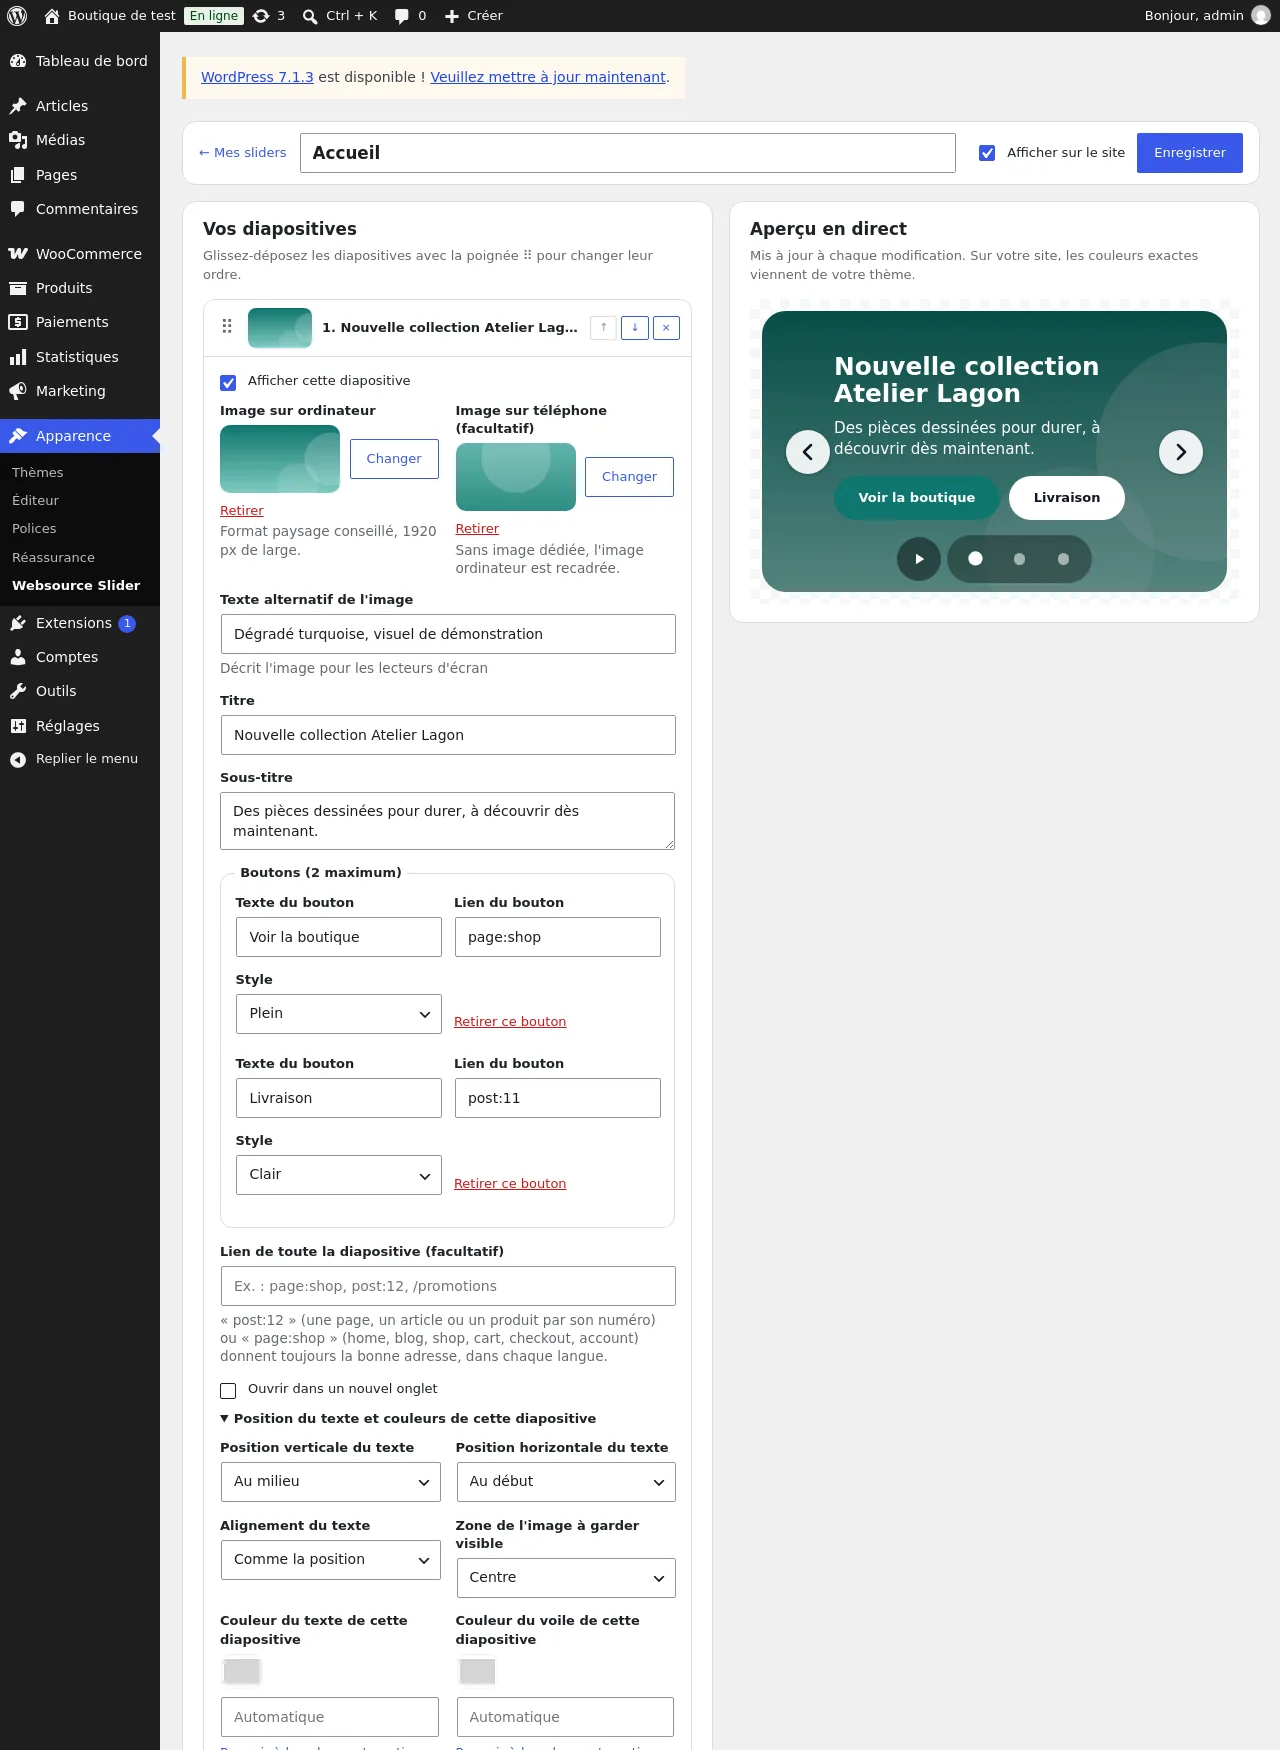Open Extensions menu item
This screenshot has width=1280, height=1750.
click(x=80, y=623)
